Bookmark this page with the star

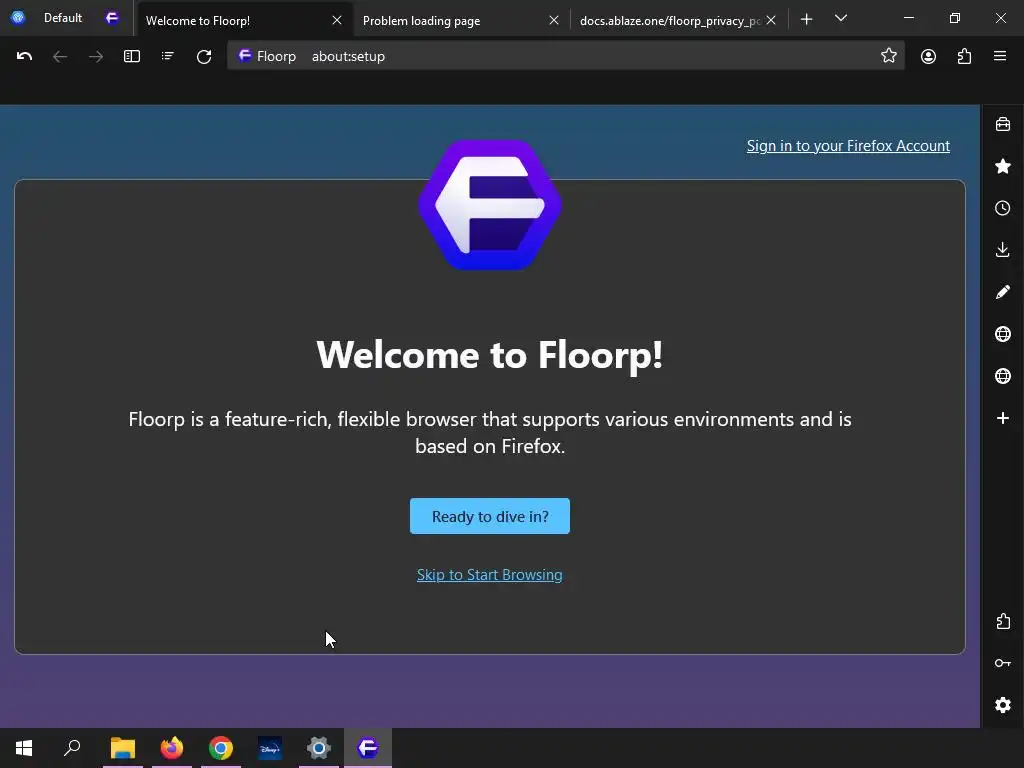coord(888,56)
